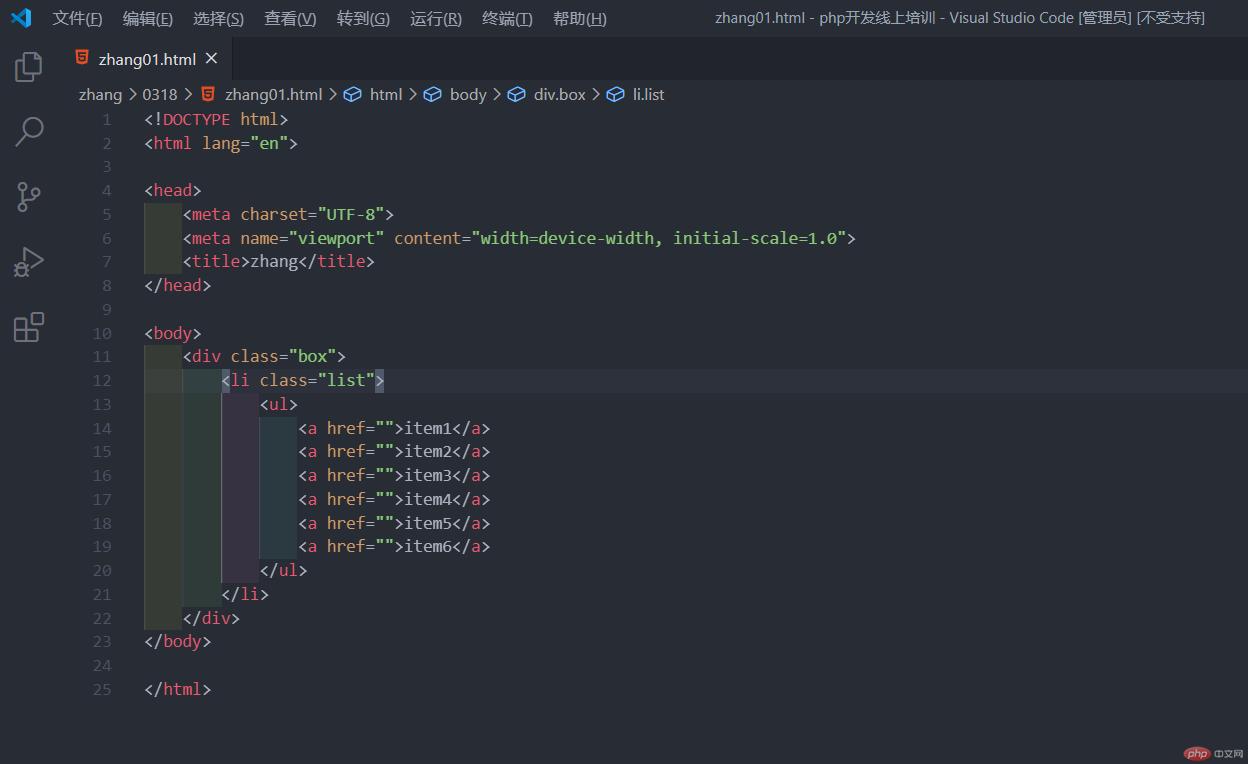Open the 运行 menu
1248x764 pixels.
pyautogui.click(x=434, y=18)
